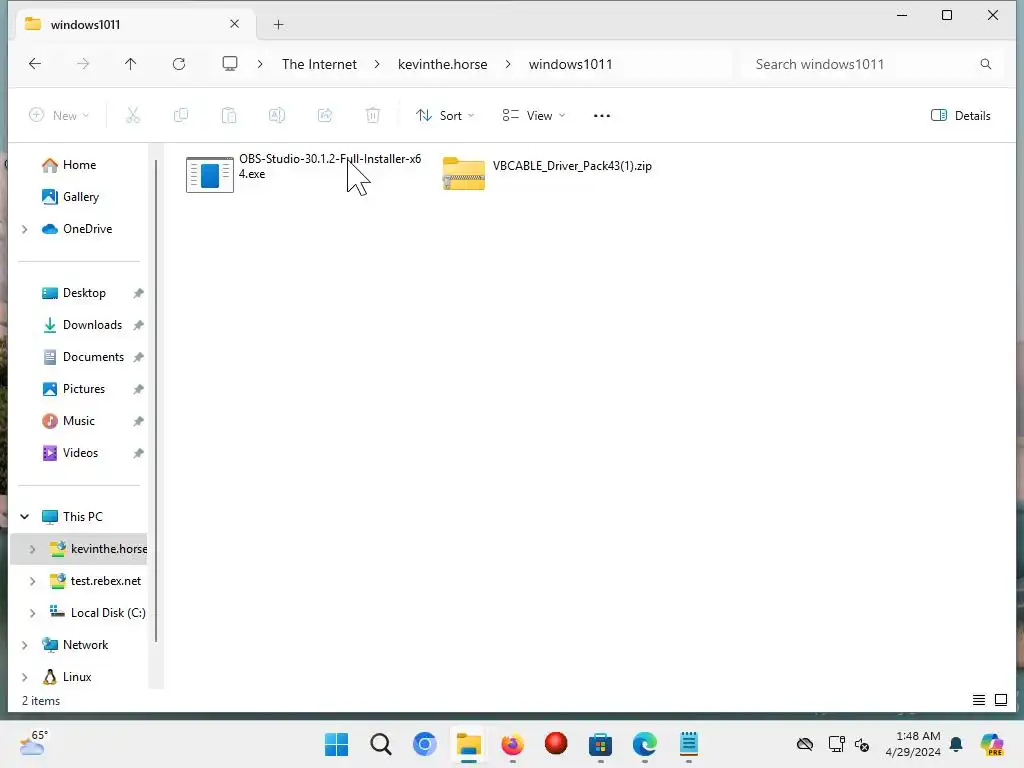Click the red ball app in taskbar

556,743
